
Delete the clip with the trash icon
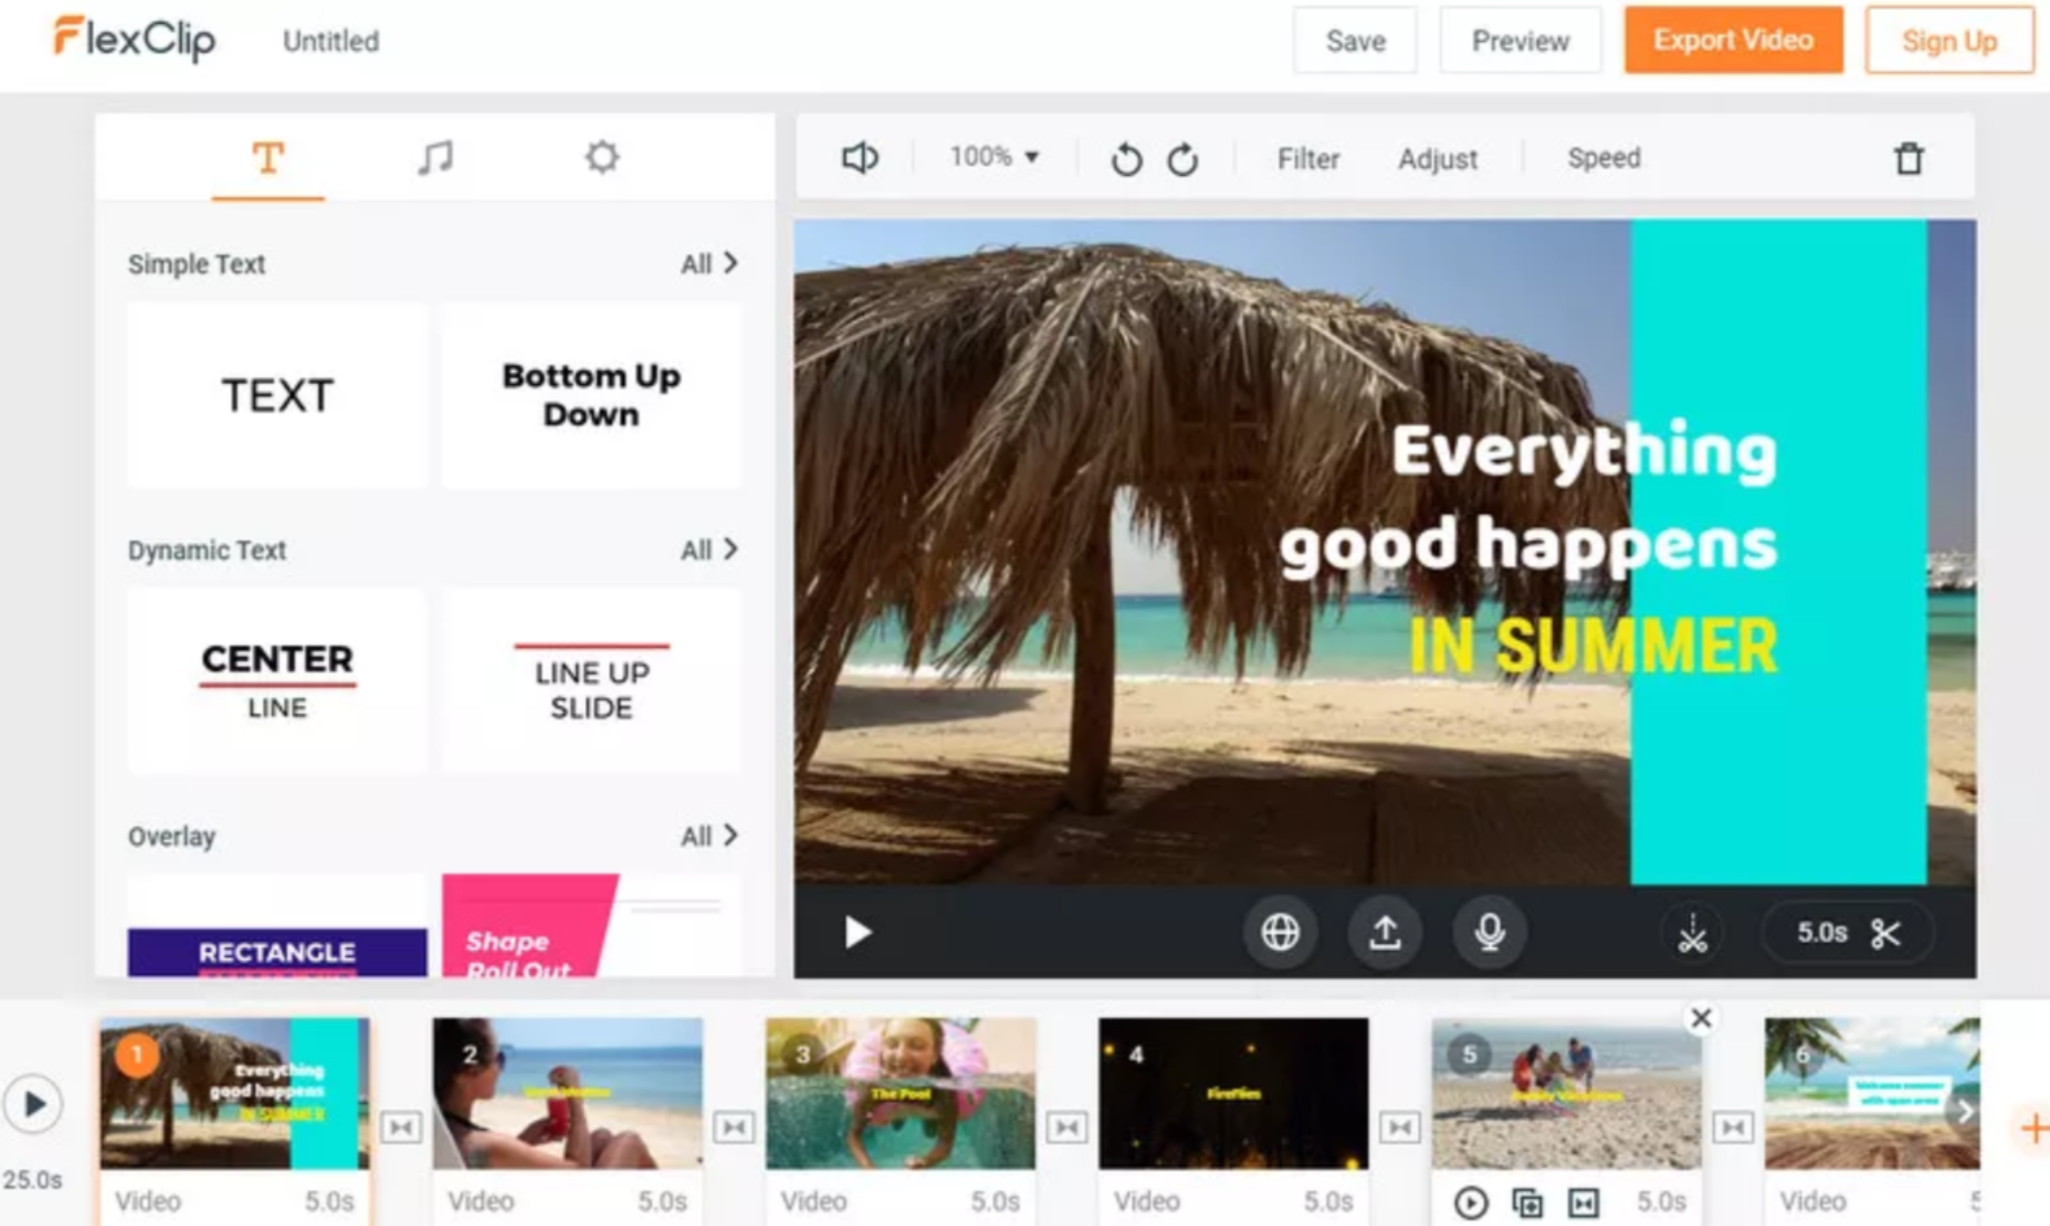coord(1908,158)
